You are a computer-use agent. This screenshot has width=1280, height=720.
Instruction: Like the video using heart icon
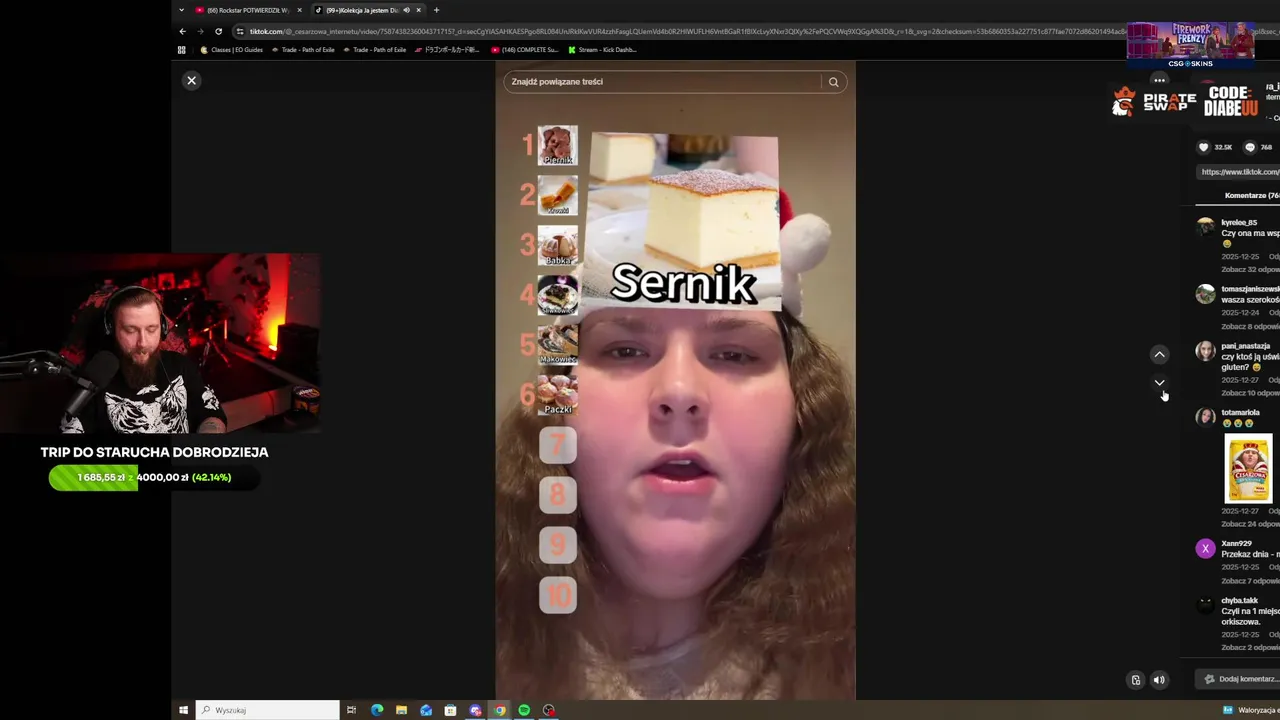(1204, 147)
